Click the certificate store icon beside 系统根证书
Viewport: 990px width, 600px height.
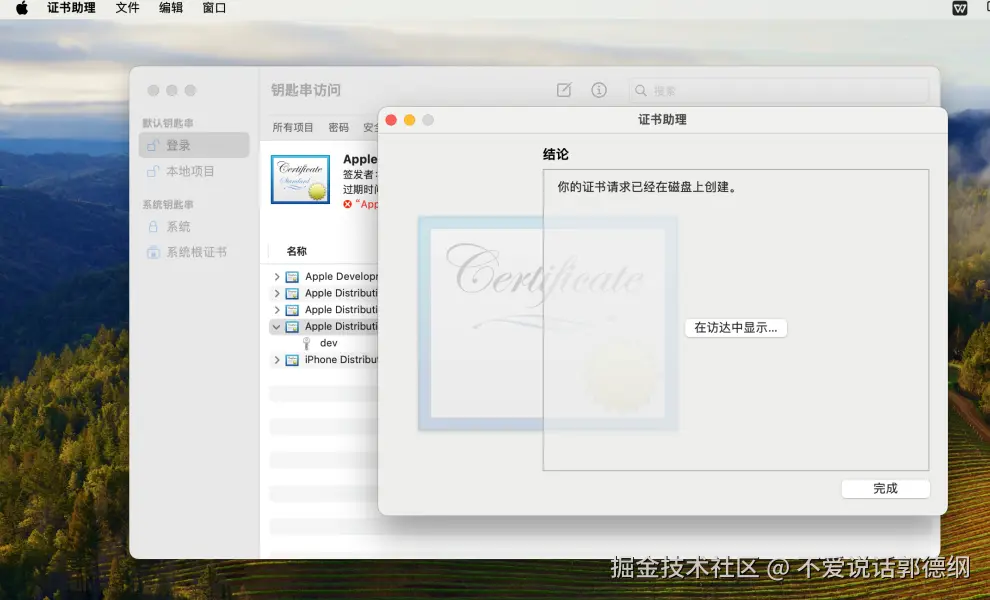click(x=153, y=253)
